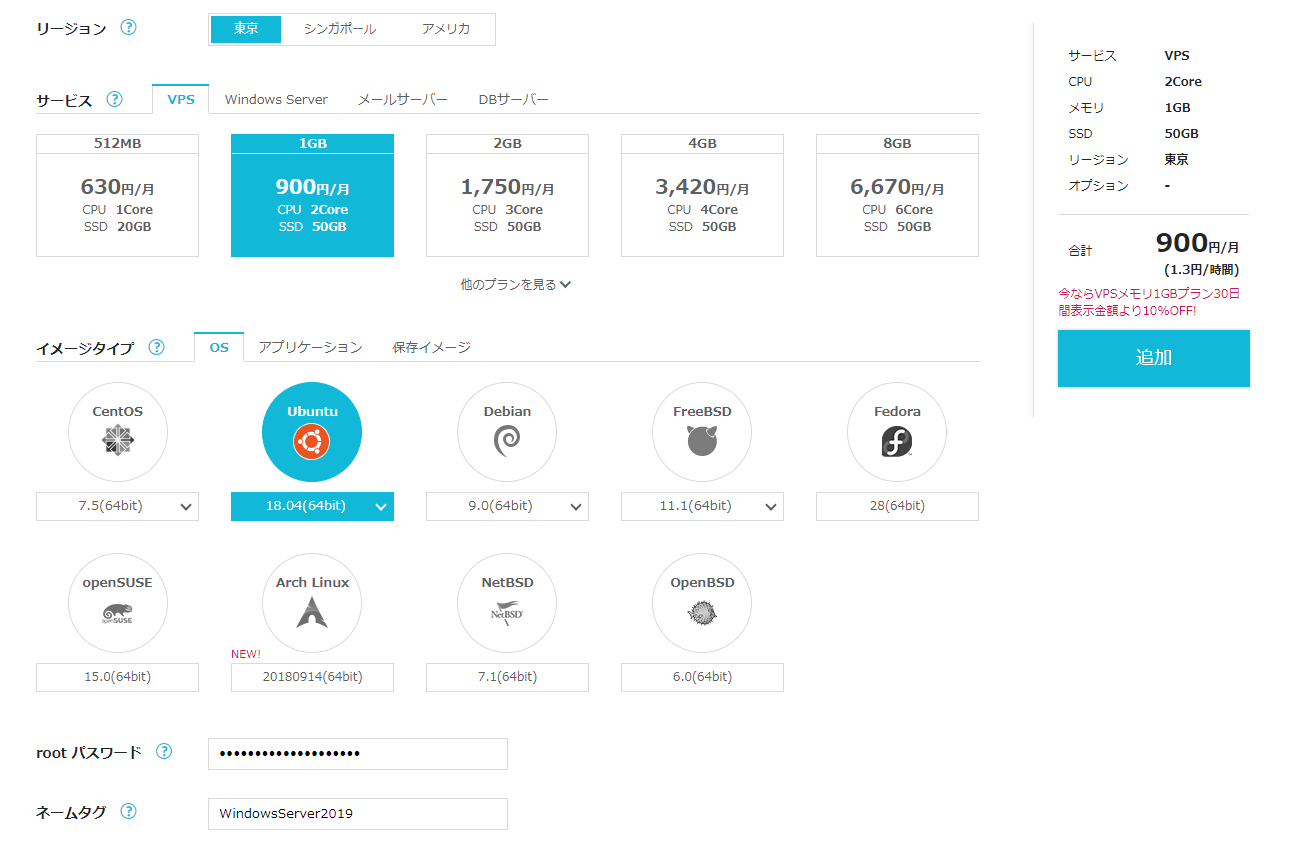
Task: Select the openSUSE chameleon icon
Action: point(118,612)
